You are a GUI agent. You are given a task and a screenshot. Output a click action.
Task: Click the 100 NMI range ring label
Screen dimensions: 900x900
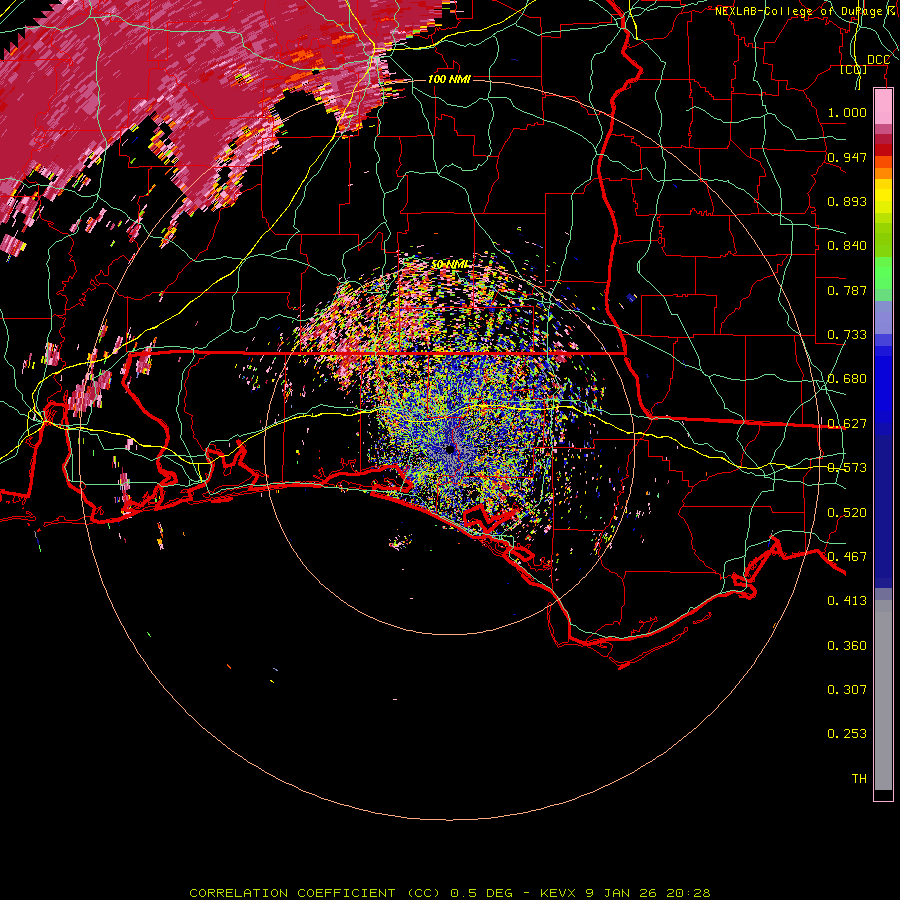tap(449, 79)
